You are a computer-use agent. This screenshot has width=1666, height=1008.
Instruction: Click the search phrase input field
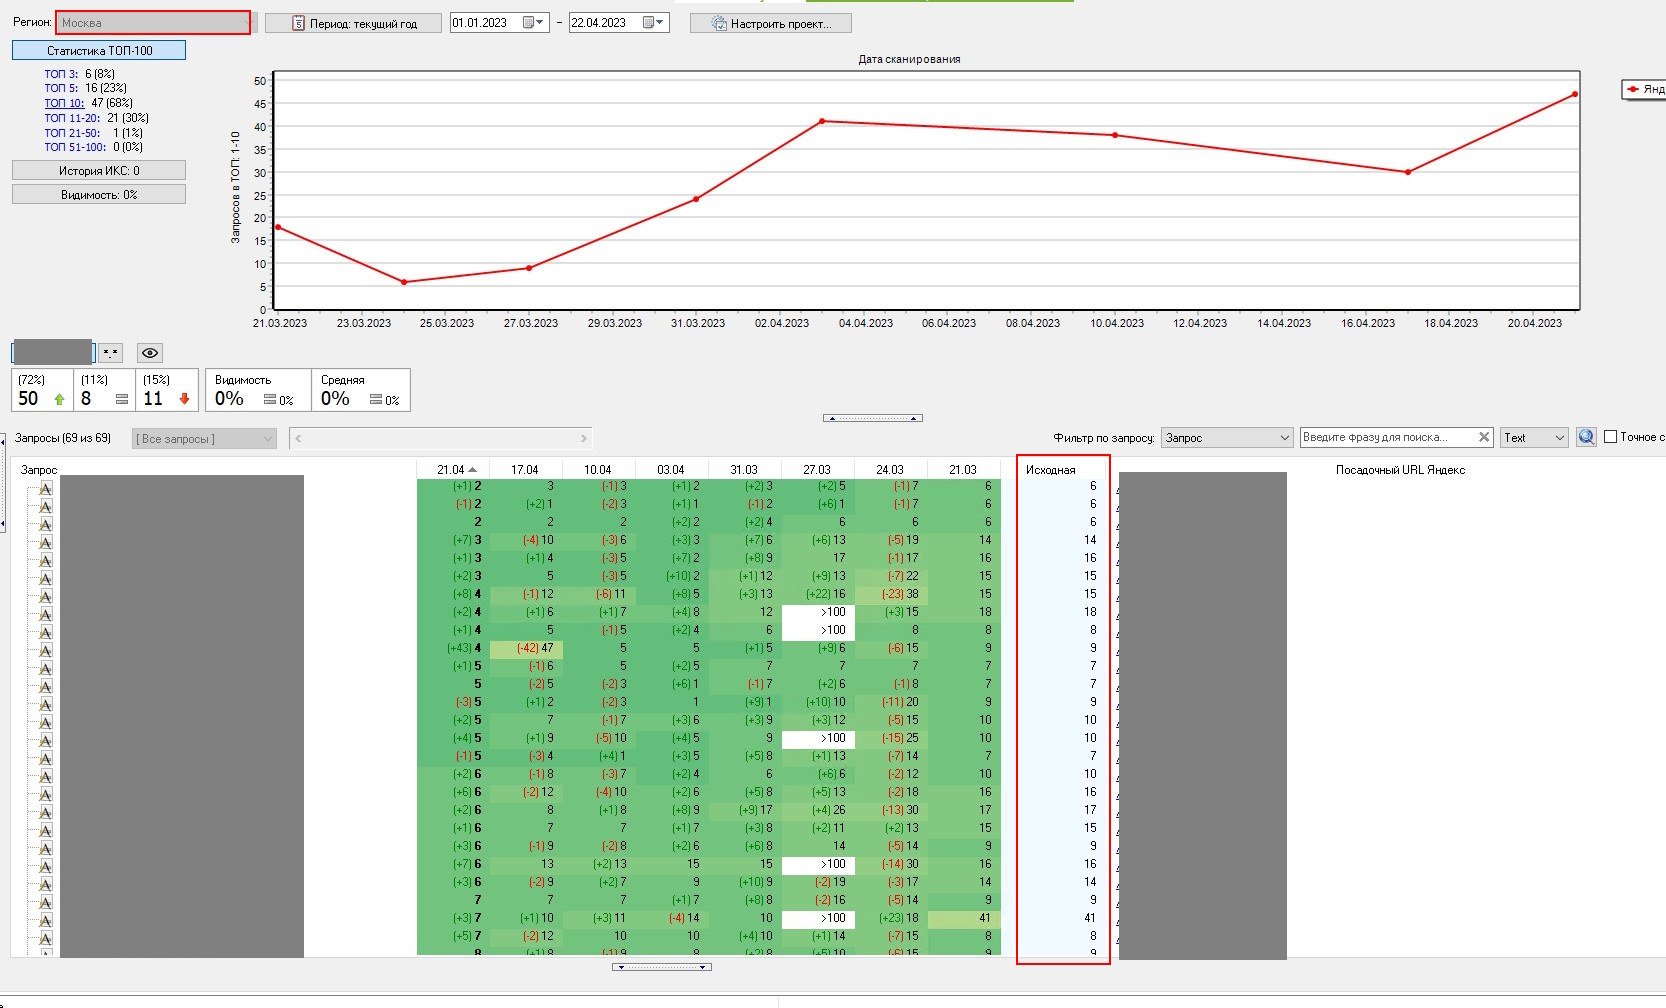pyautogui.click(x=1386, y=437)
